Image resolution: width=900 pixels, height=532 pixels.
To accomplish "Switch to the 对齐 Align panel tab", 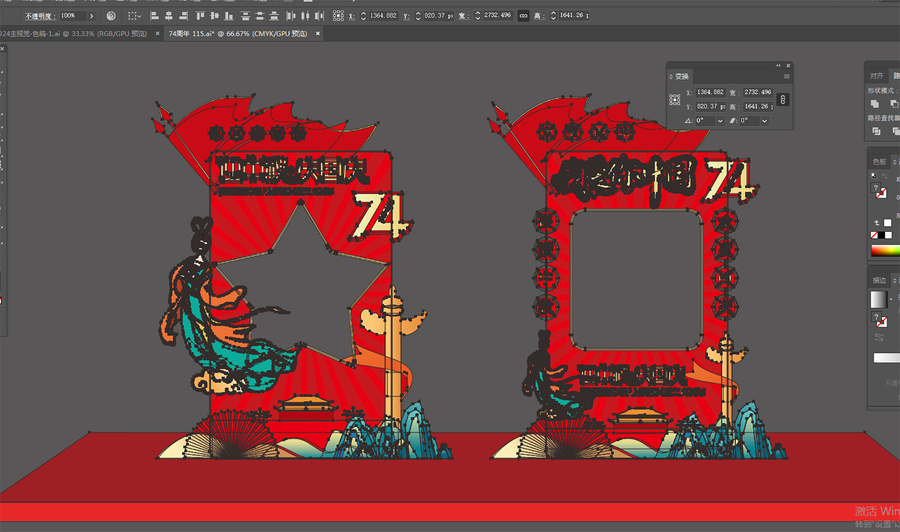I will pyautogui.click(x=876, y=76).
